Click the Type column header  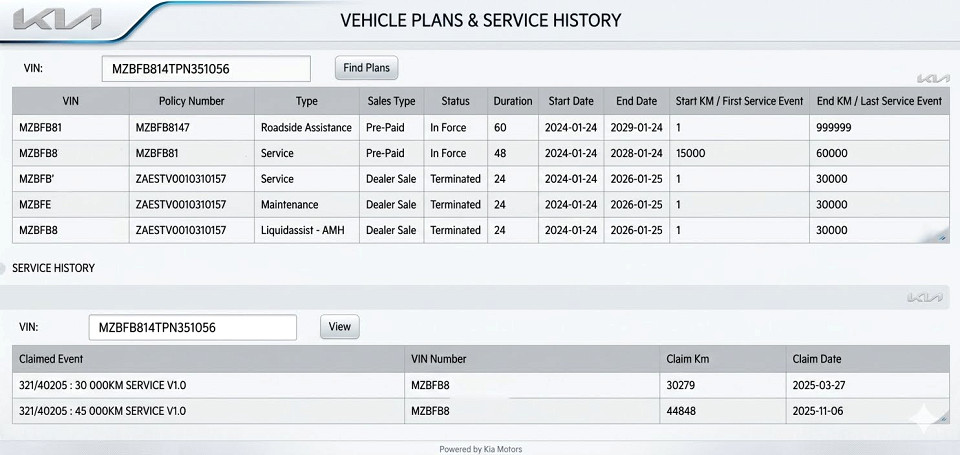tap(307, 101)
